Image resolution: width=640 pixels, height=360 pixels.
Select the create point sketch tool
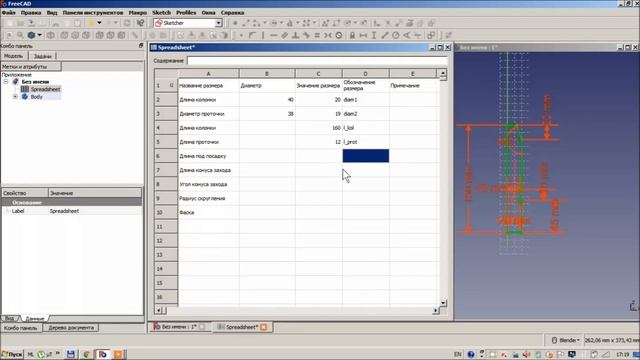(235, 23)
